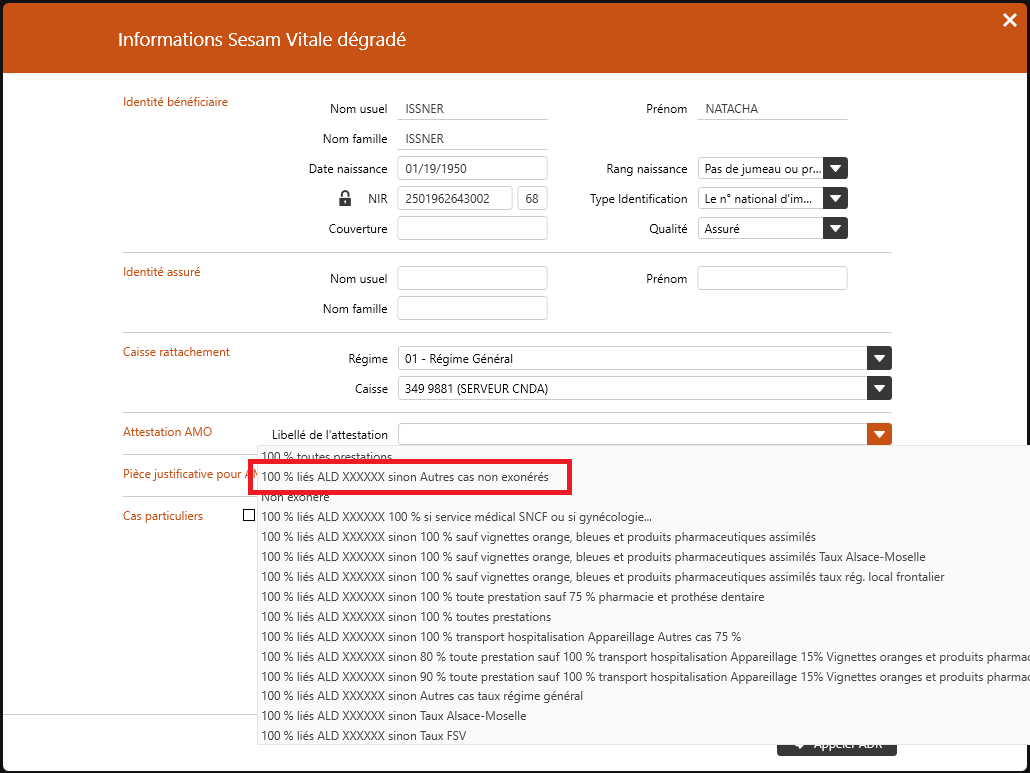Click the padlock icon beside NIR
Image resolution: width=1030 pixels, height=773 pixels.
(x=345, y=198)
